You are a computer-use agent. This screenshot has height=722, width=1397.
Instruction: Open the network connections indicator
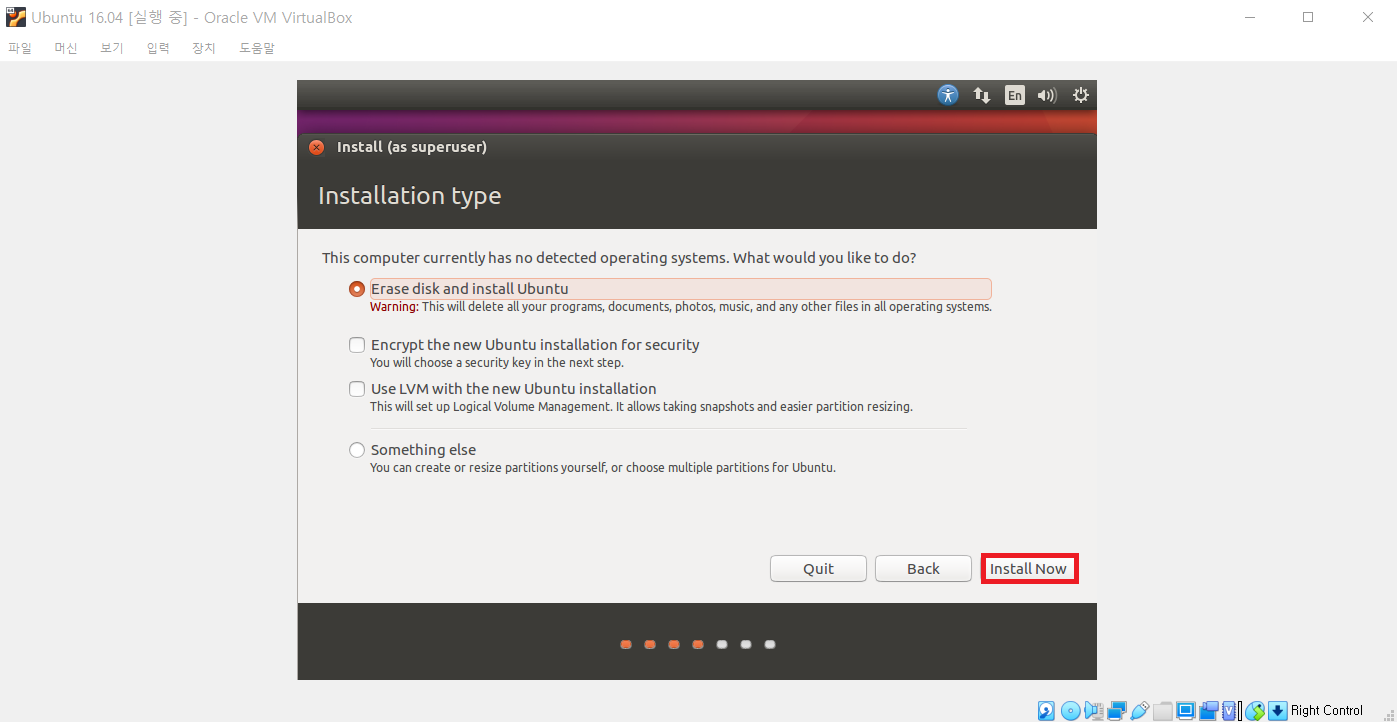coord(982,95)
